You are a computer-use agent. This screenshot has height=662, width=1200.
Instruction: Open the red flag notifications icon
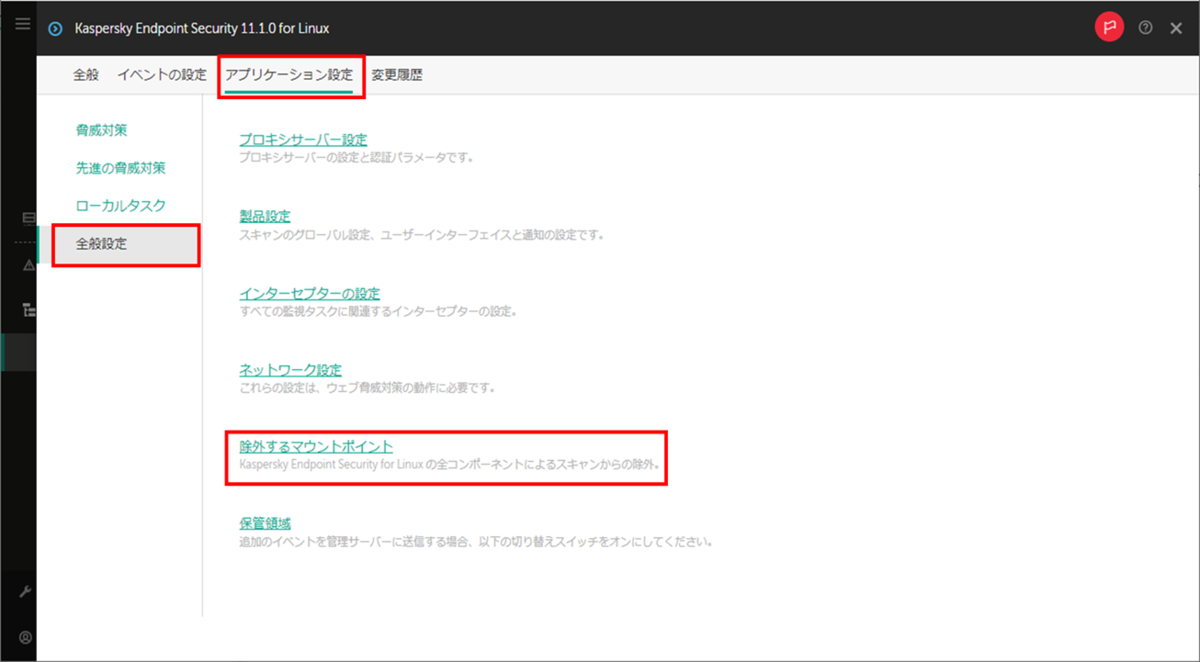pyautogui.click(x=1108, y=28)
